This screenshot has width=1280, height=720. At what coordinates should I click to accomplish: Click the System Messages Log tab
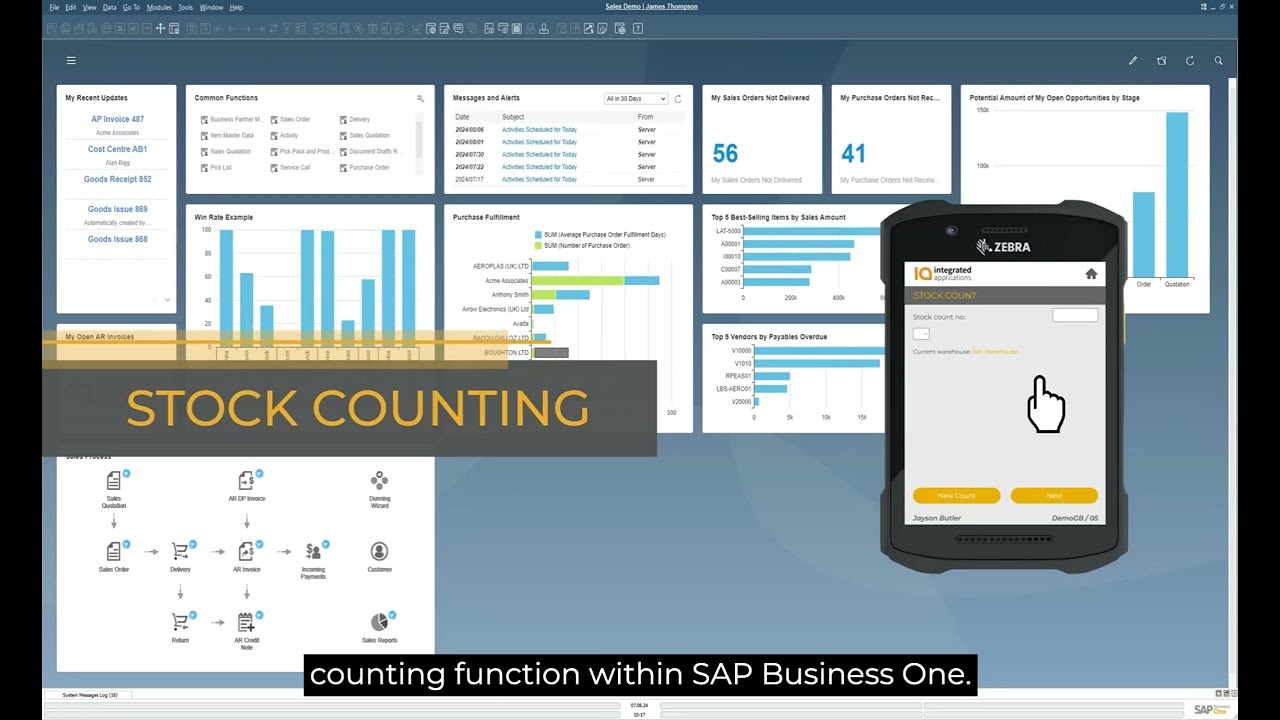90,694
